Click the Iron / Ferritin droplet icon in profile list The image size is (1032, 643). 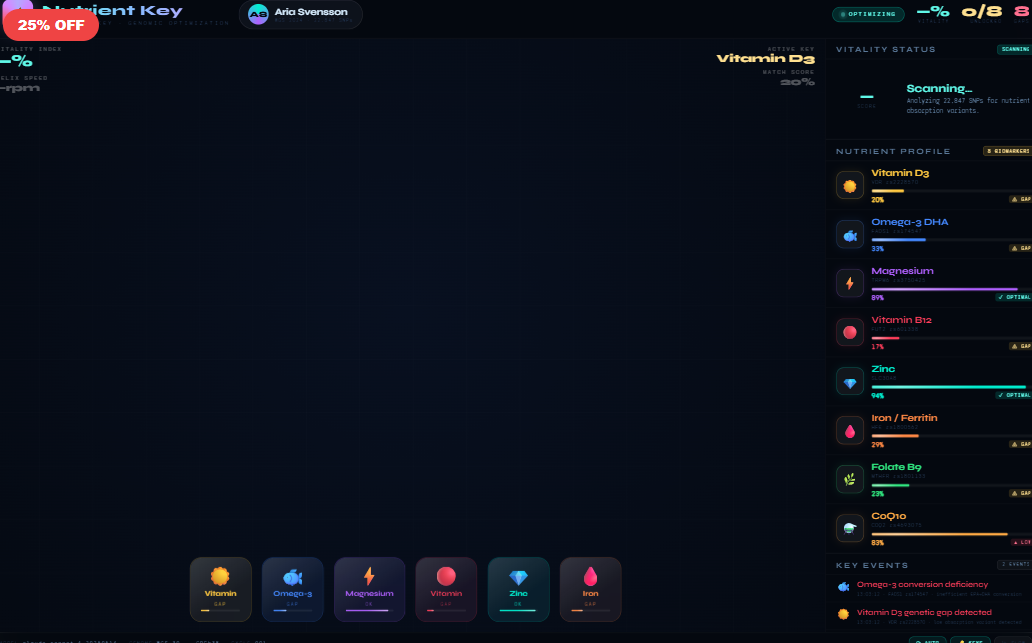point(850,430)
